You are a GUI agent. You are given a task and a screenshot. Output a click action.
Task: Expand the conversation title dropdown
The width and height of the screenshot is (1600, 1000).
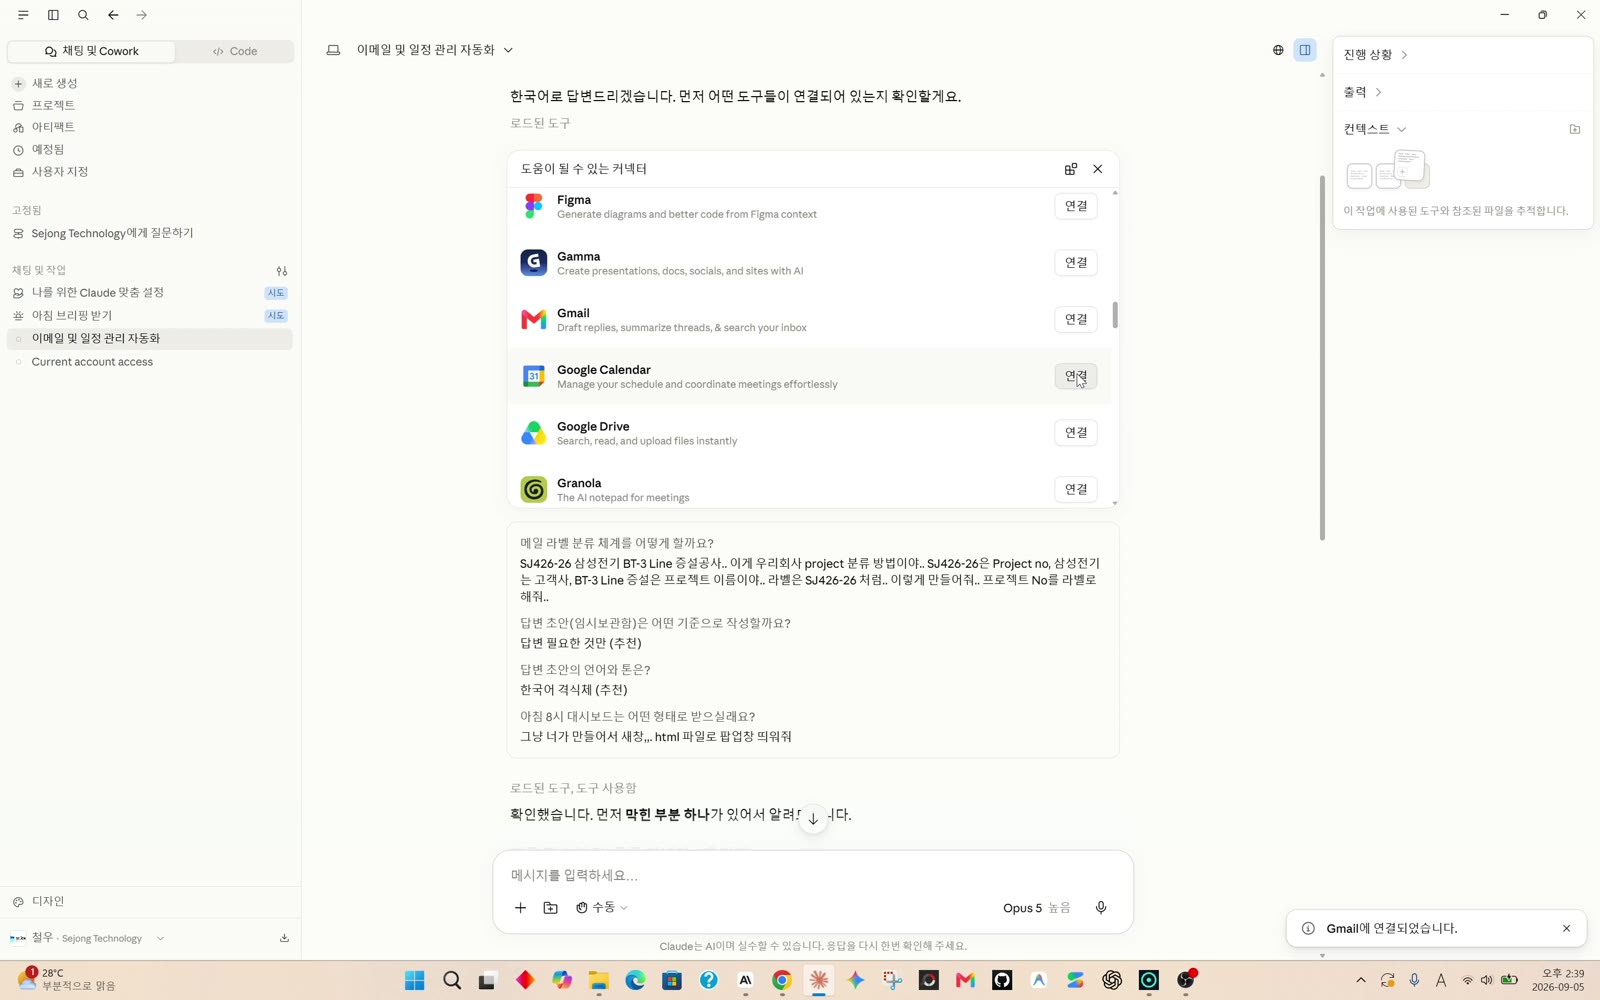tap(508, 50)
